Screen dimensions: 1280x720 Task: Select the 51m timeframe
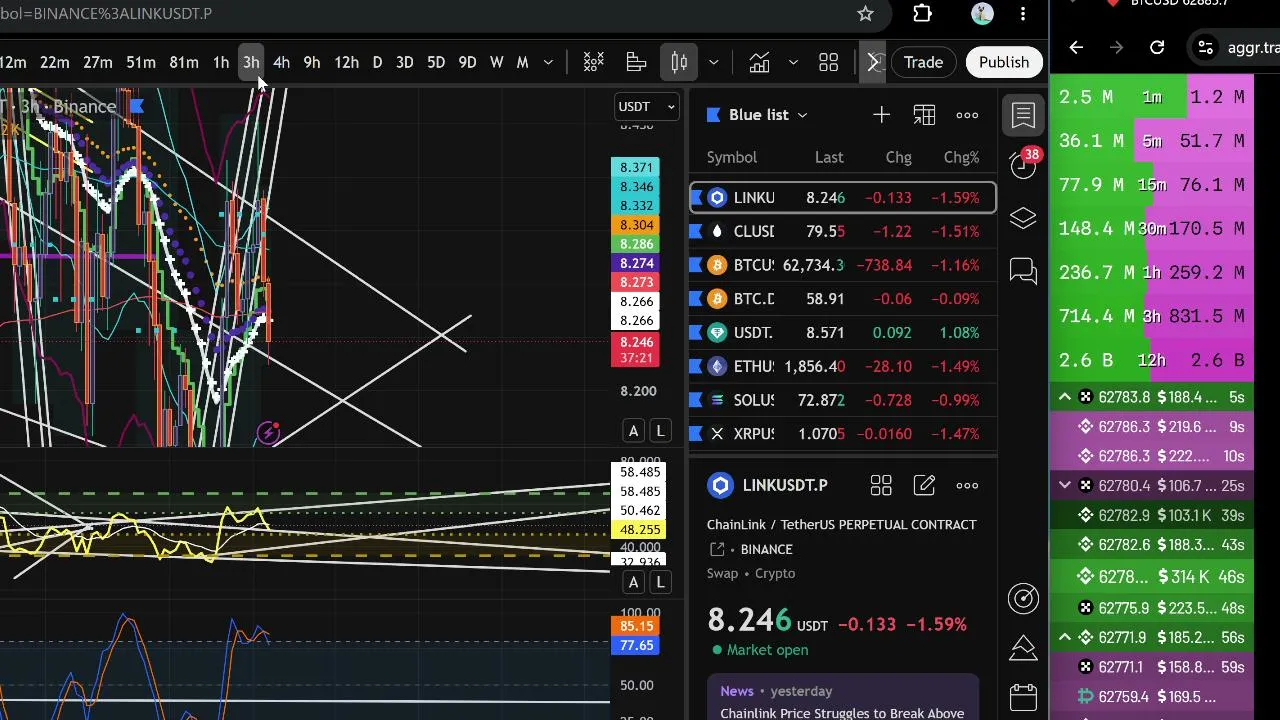[x=140, y=63]
